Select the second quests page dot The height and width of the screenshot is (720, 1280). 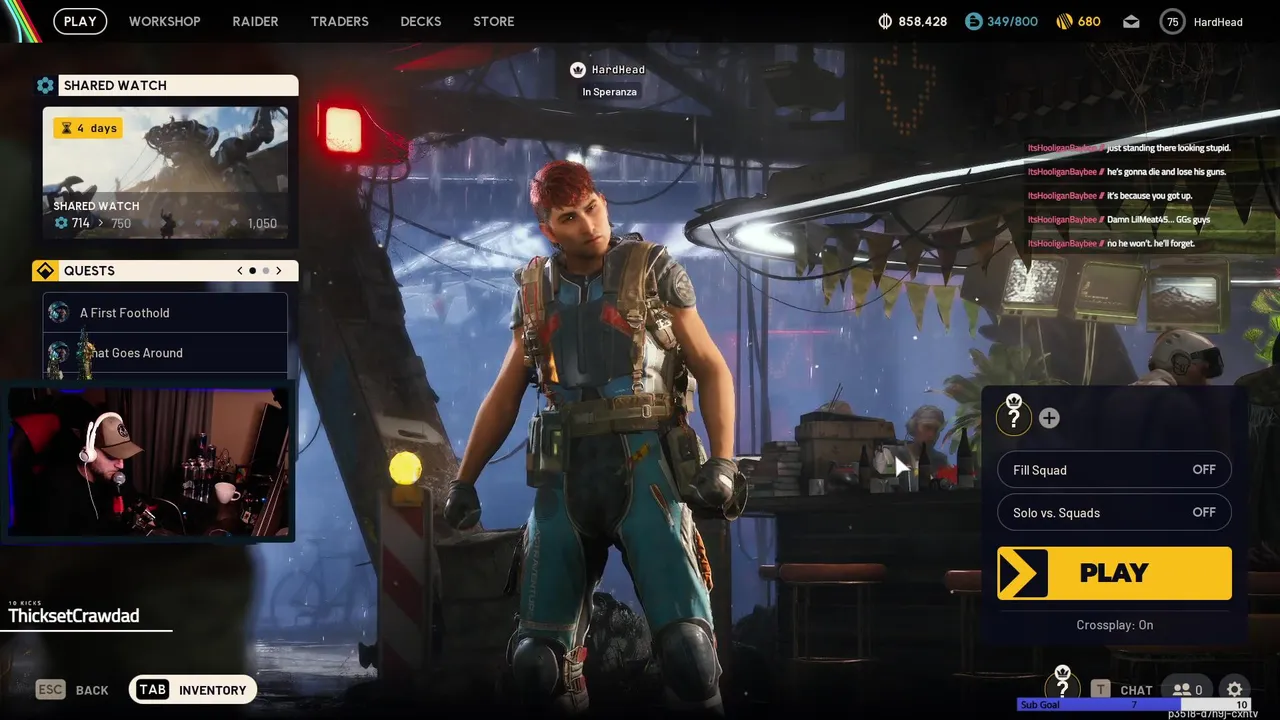coord(266,271)
